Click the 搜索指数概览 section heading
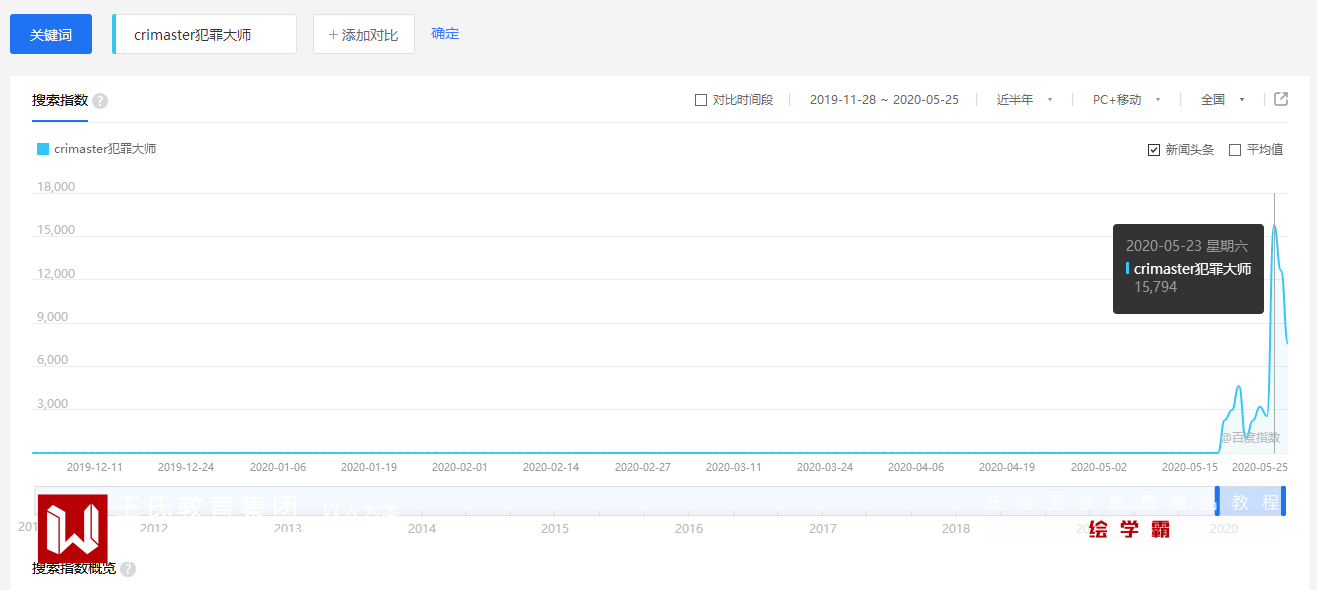The width and height of the screenshot is (1317, 590). (x=74, y=568)
